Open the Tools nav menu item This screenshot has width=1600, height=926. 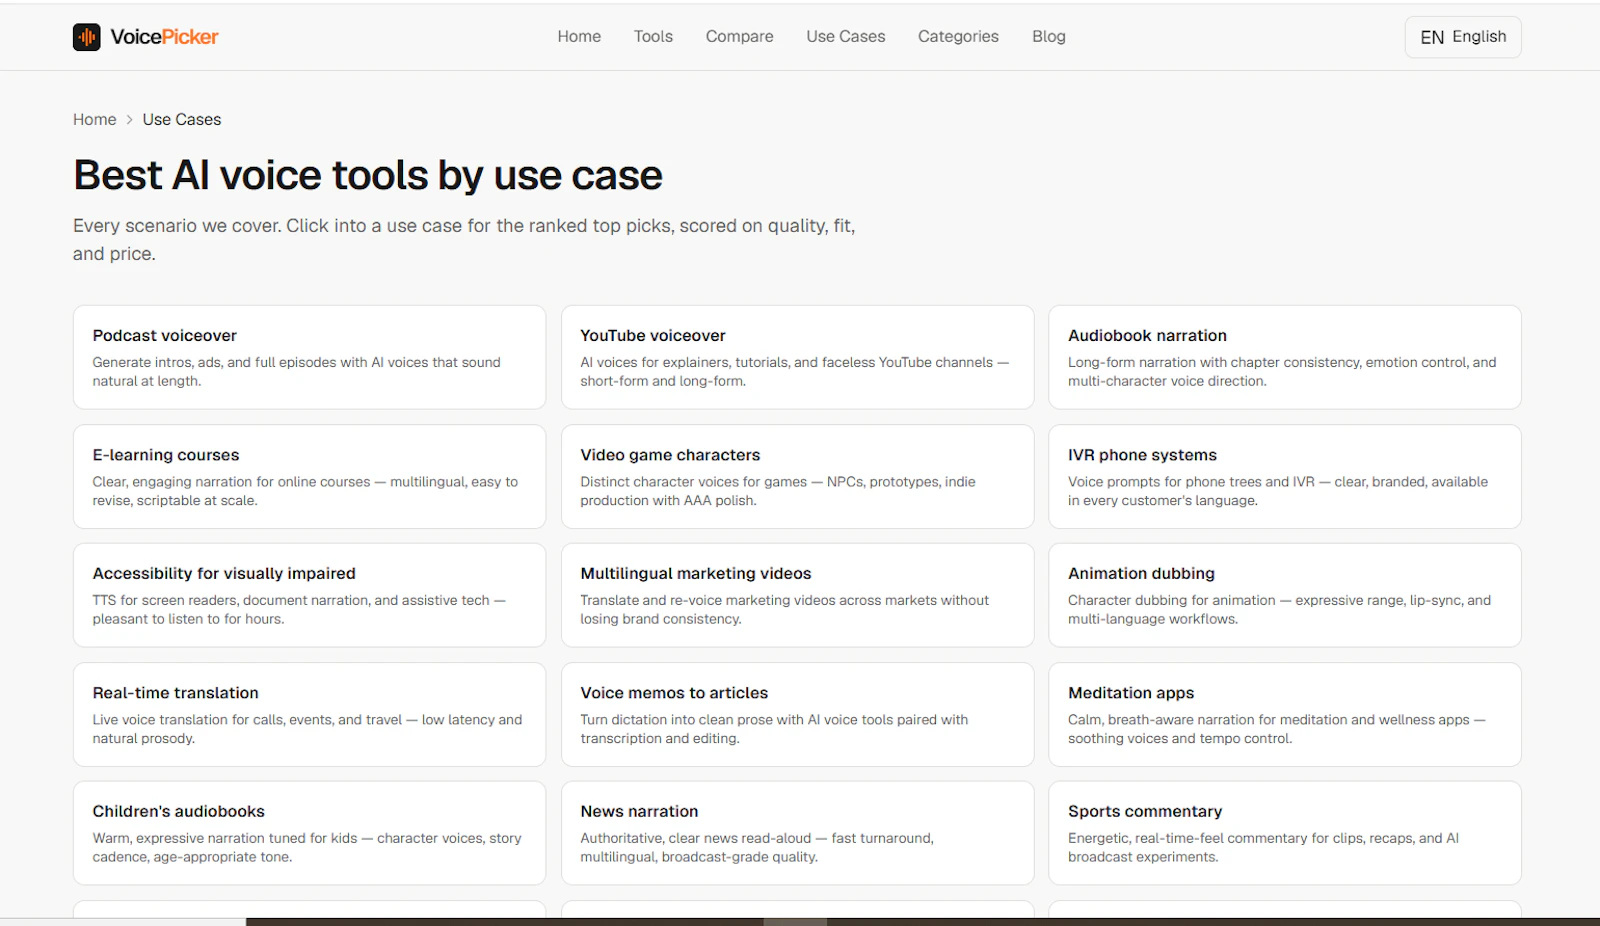tap(653, 36)
